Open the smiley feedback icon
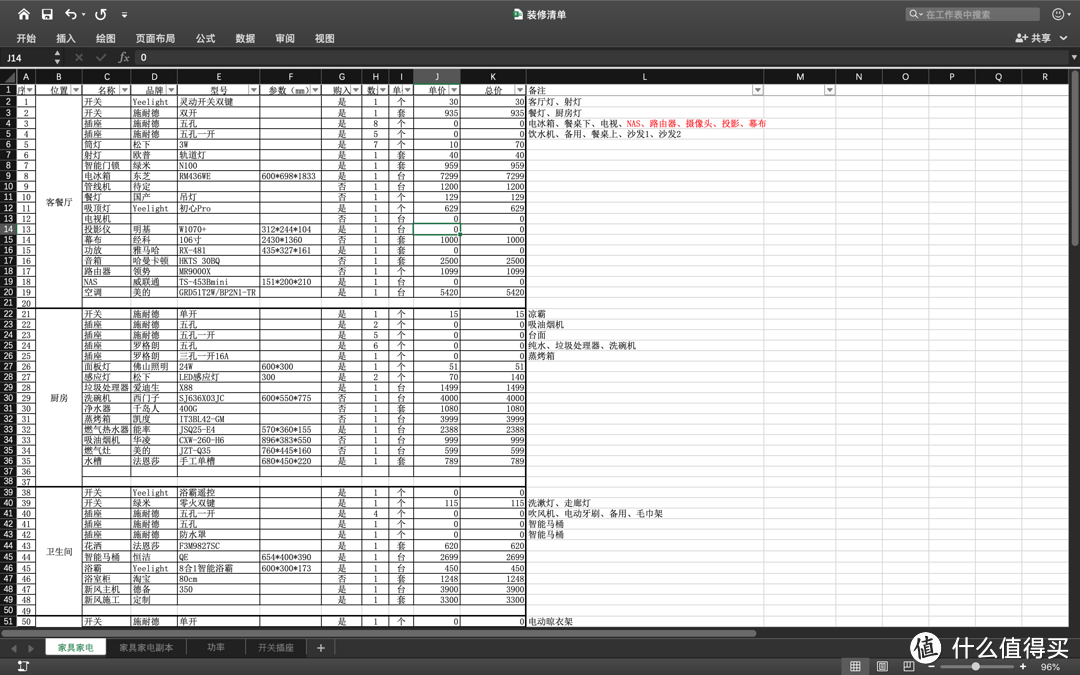1080x675 pixels. coord(1058,14)
